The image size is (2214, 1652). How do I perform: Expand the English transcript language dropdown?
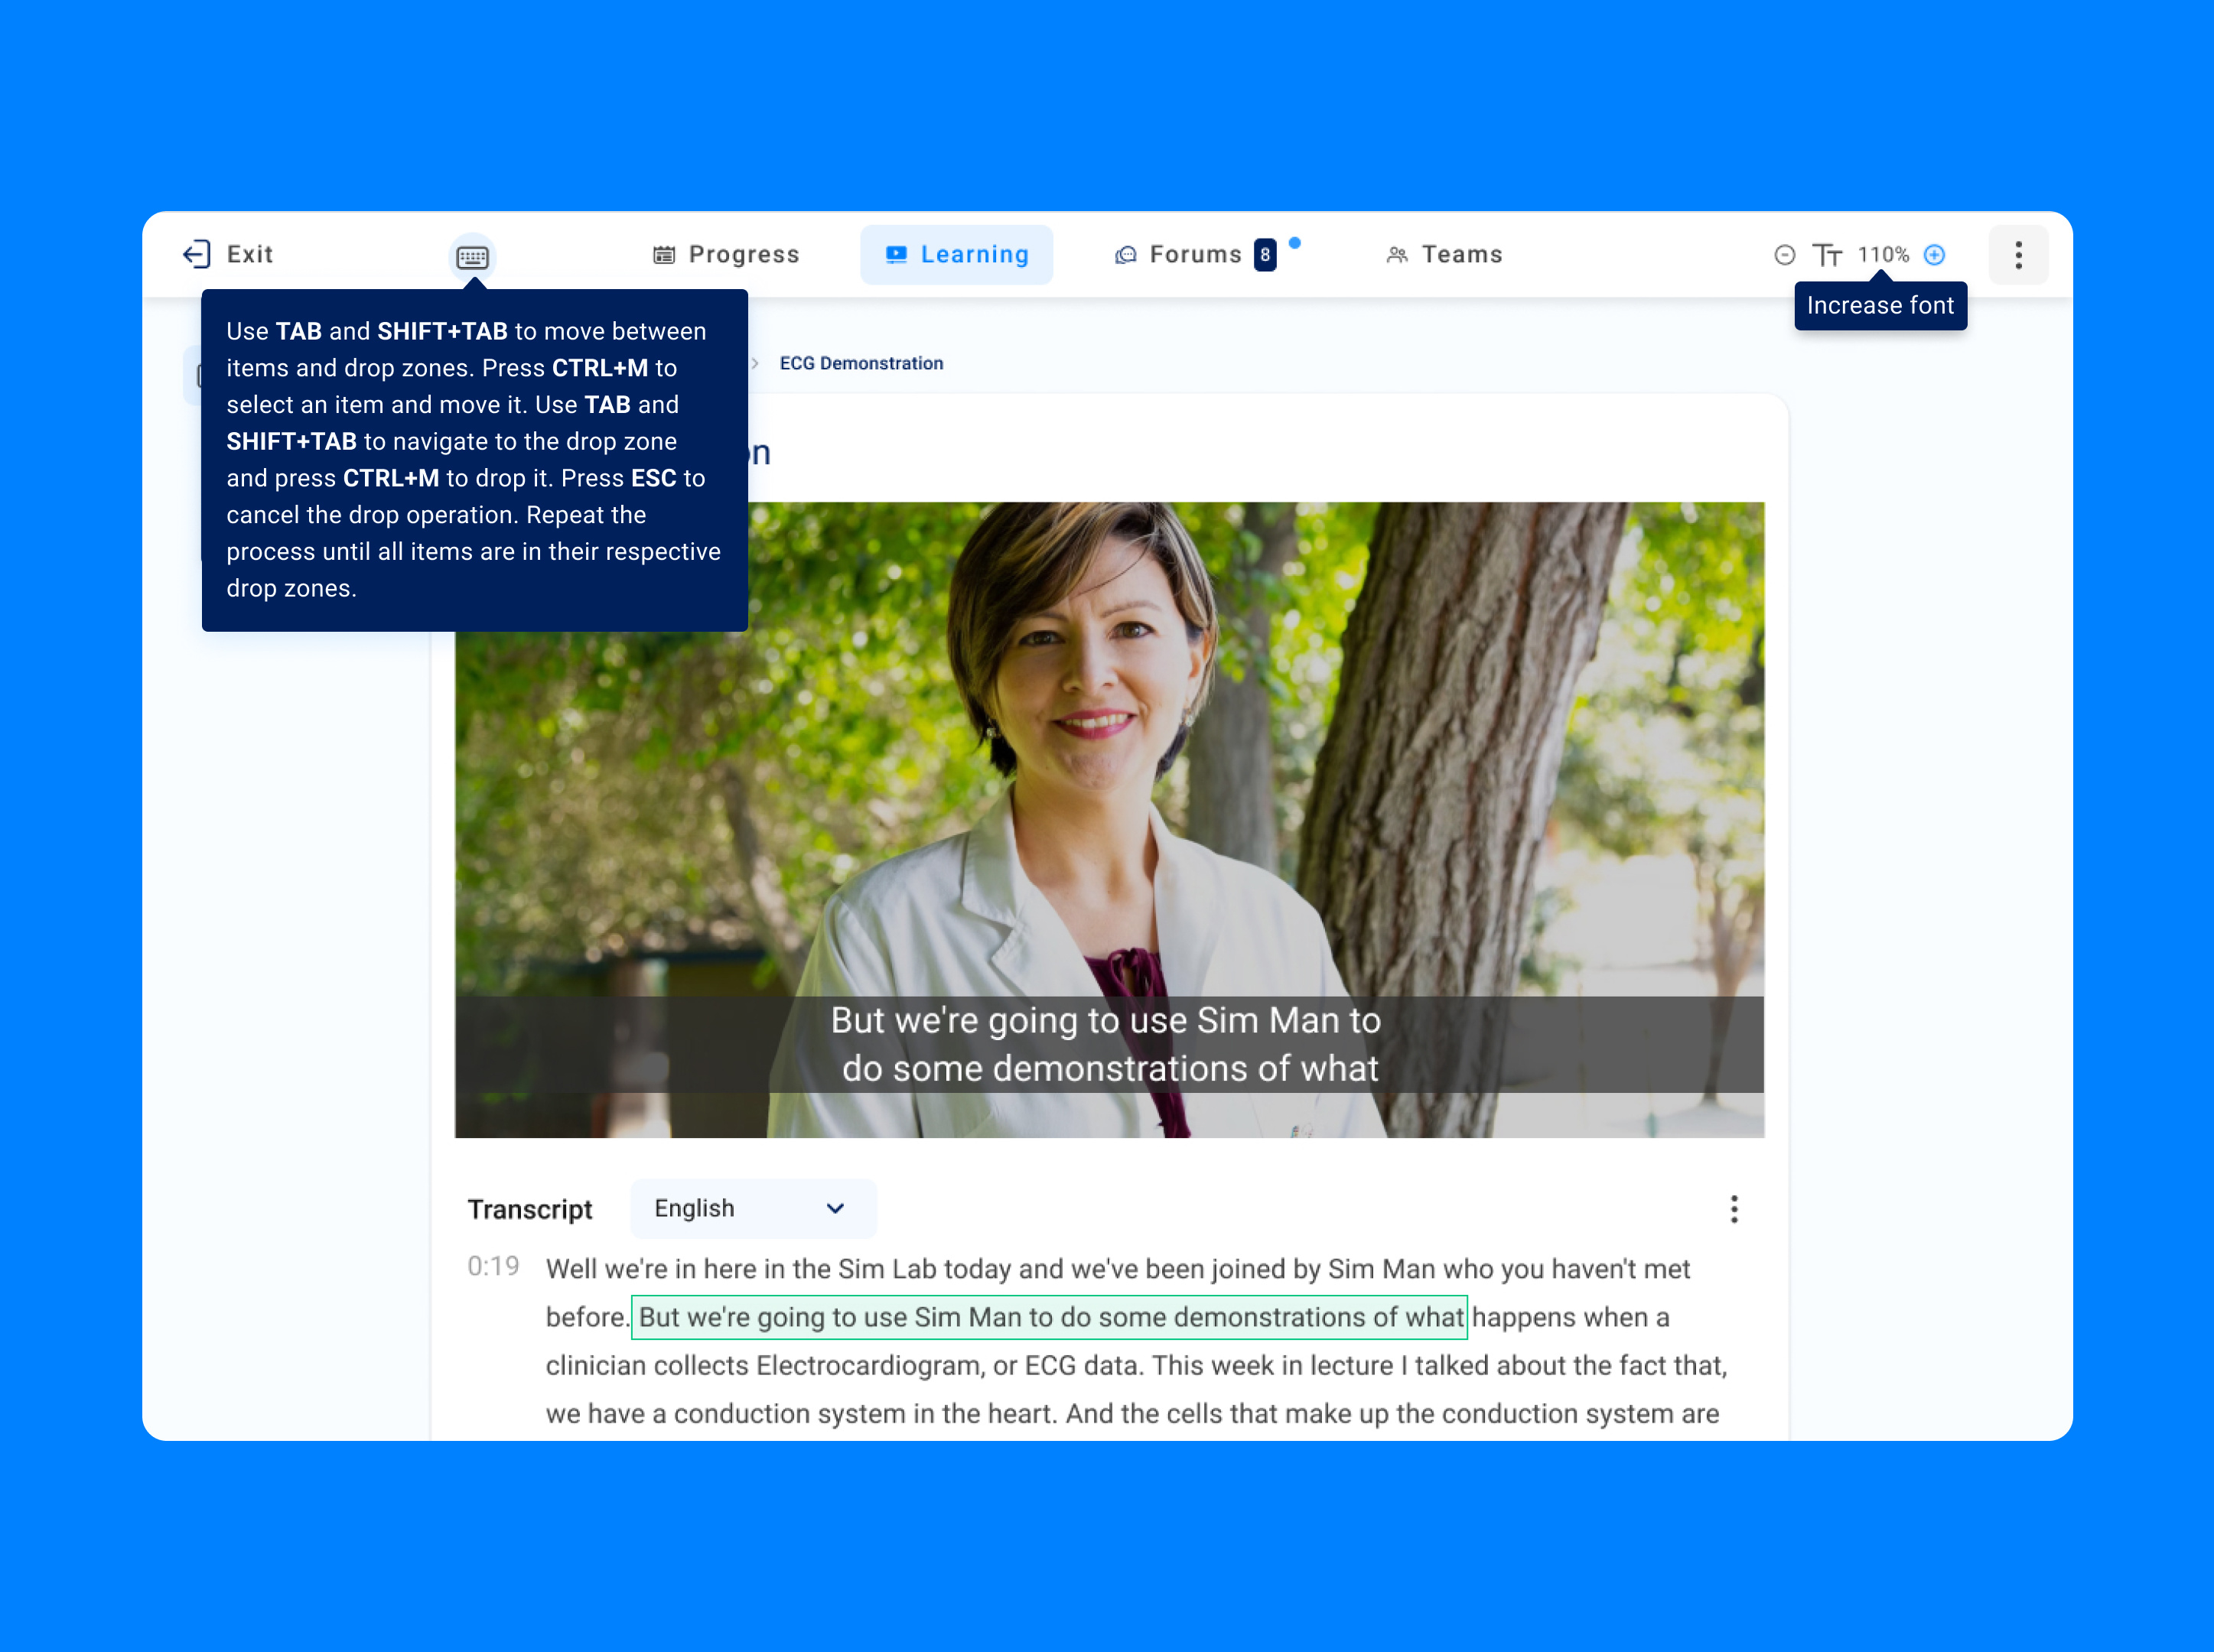[x=753, y=1208]
